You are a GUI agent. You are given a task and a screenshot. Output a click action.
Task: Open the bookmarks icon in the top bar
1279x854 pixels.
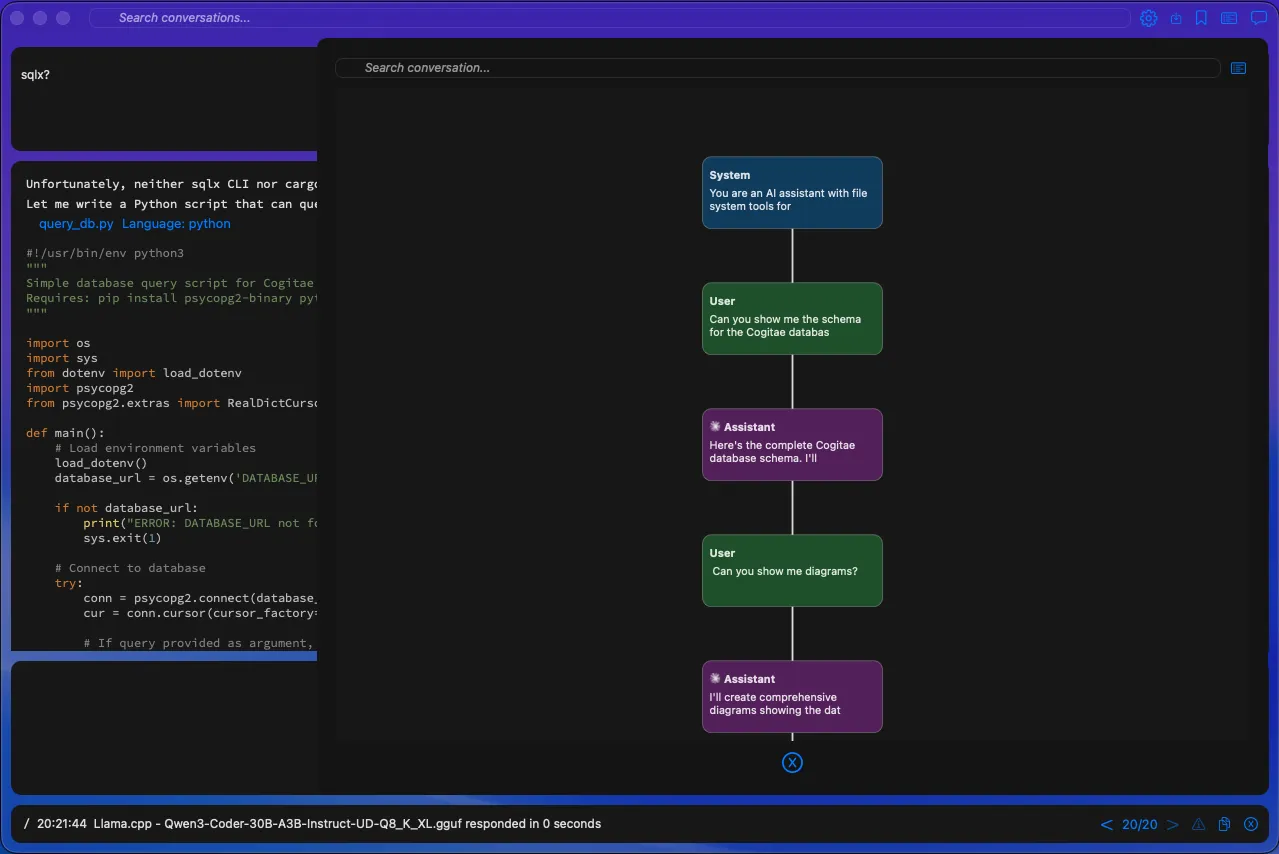pos(1201,18)
